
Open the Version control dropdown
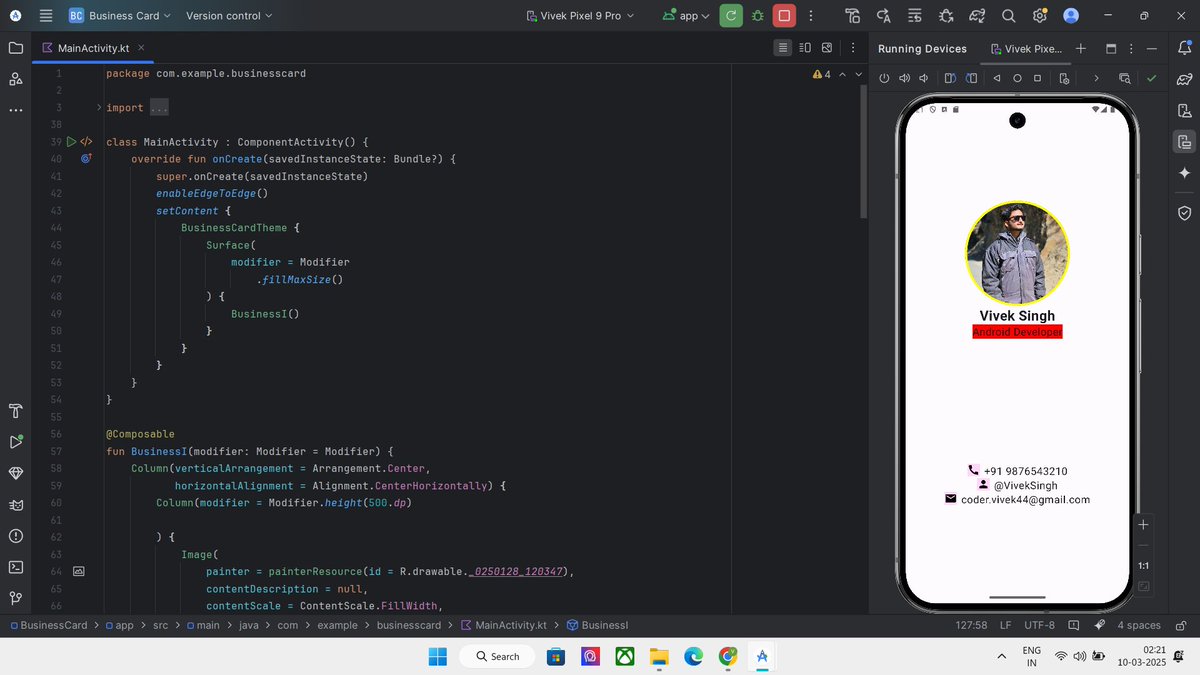230,16
